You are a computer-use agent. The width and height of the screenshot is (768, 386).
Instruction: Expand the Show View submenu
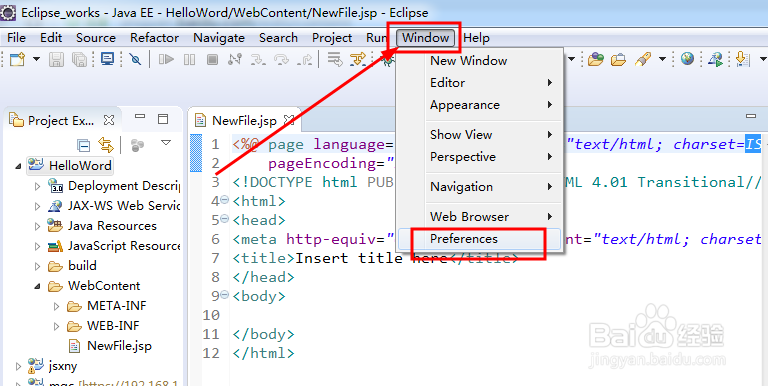tap(479, 135)
